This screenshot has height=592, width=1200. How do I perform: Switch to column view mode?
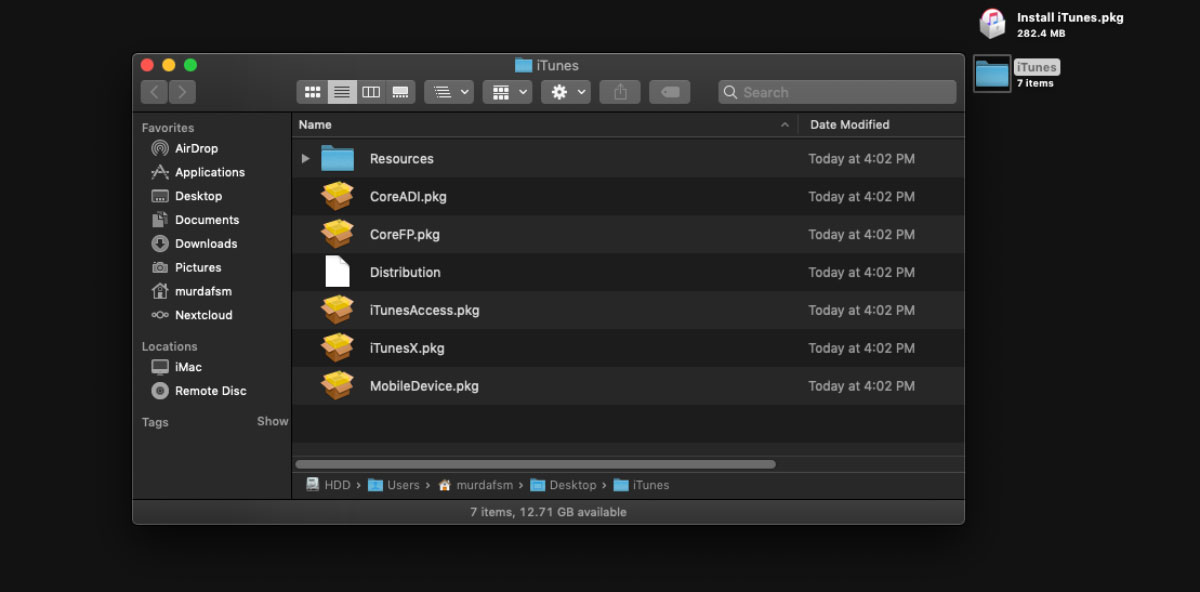click(x=371, y=91)
